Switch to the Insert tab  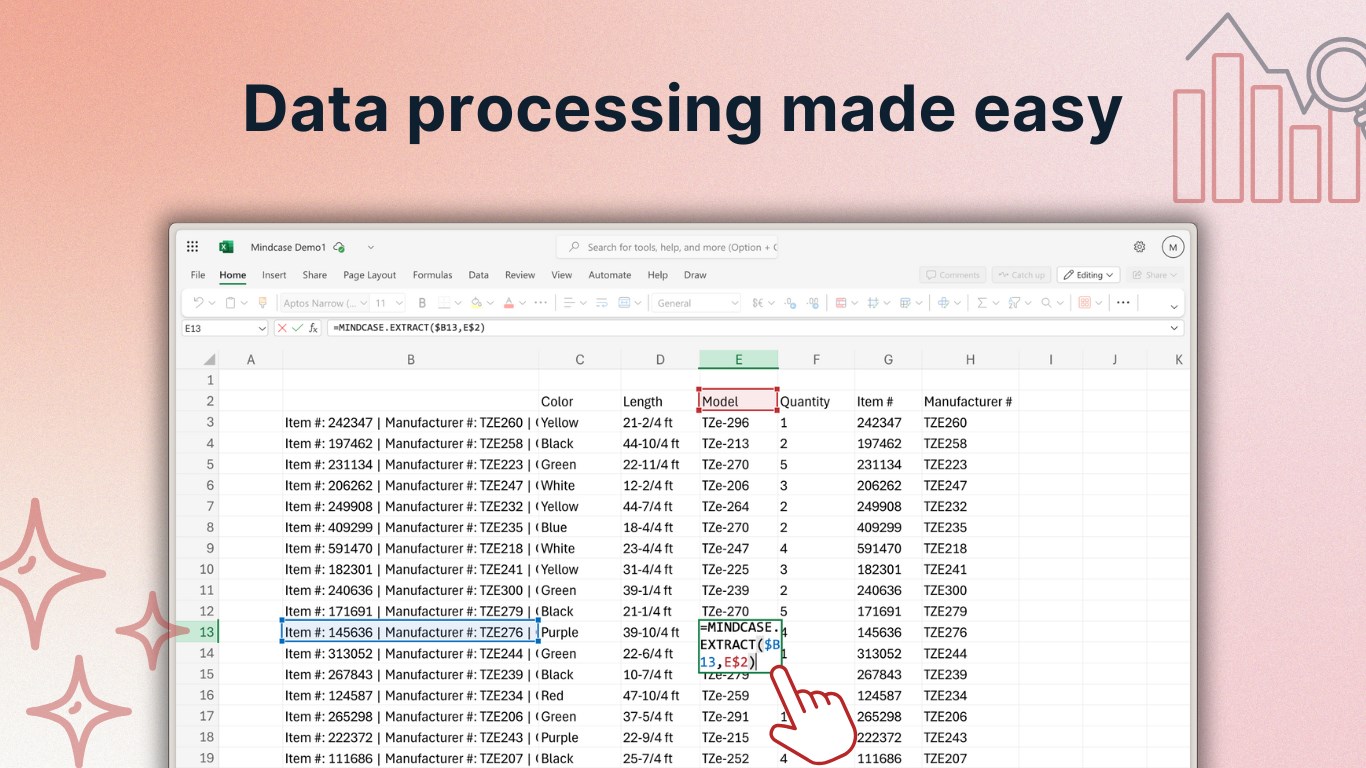pos(274,275)
